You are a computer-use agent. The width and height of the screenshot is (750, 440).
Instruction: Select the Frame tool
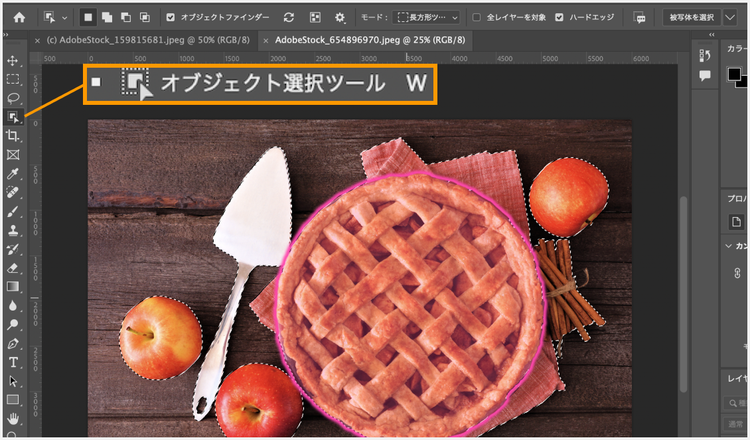coord(13,154)
